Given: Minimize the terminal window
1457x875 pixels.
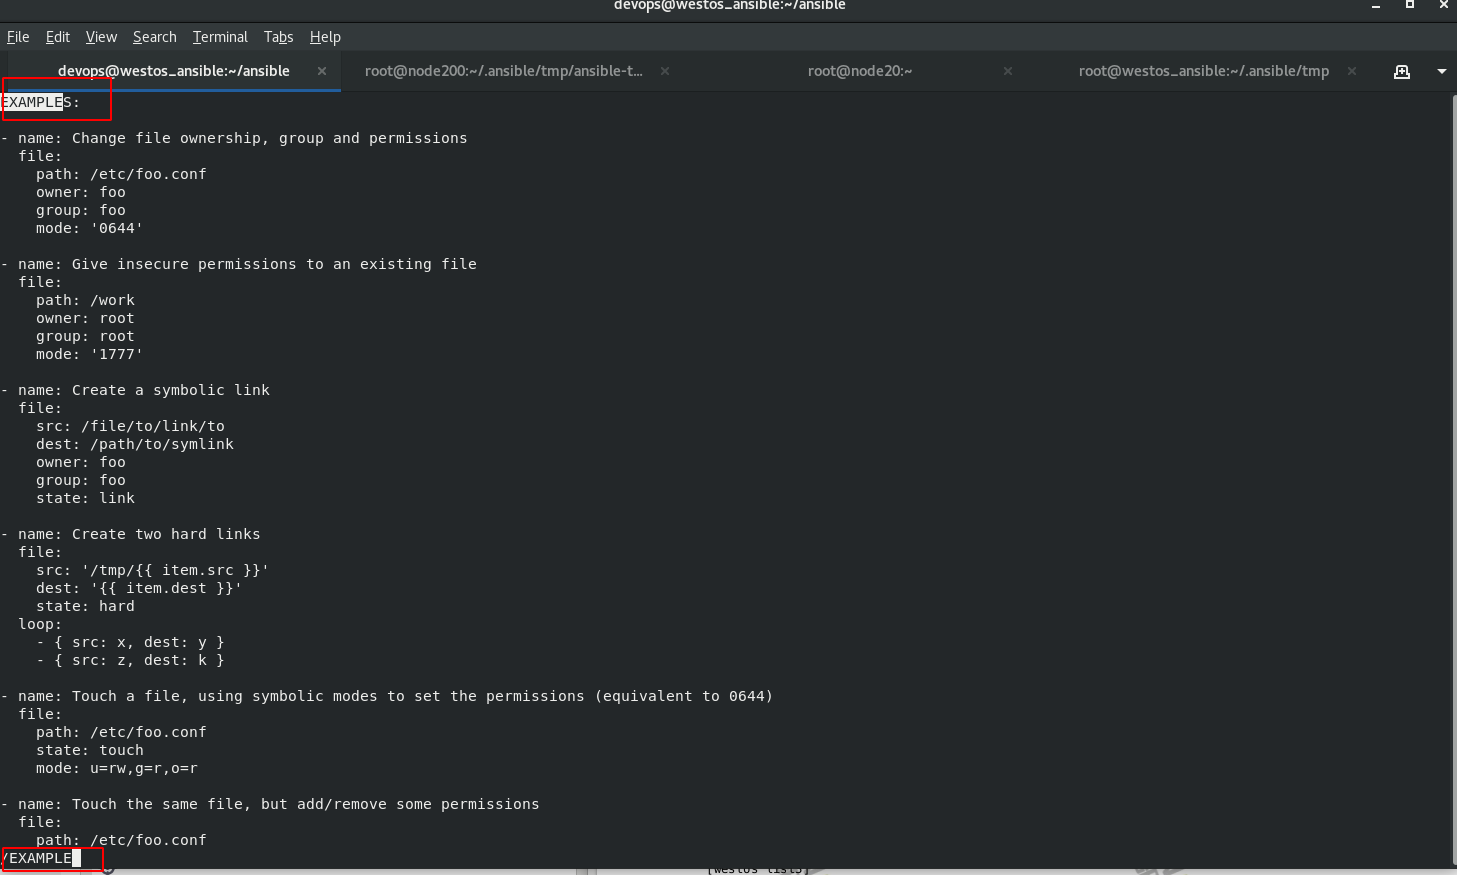Looking at the screenshot, I should point(1376,6).
